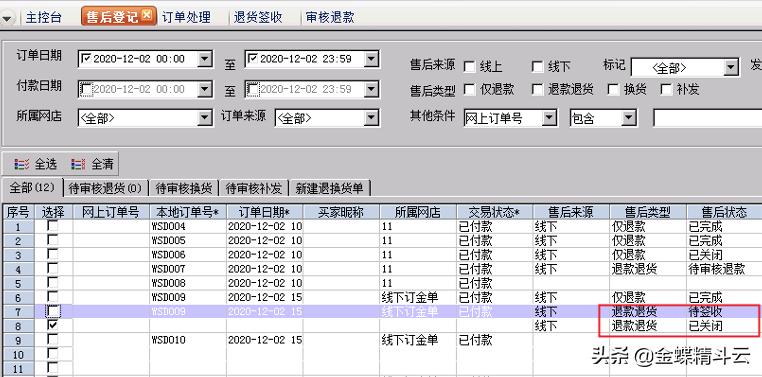Sort by 交易状态 column header
762x377 pixels.
pyautogui.click(x=495, y=212)
